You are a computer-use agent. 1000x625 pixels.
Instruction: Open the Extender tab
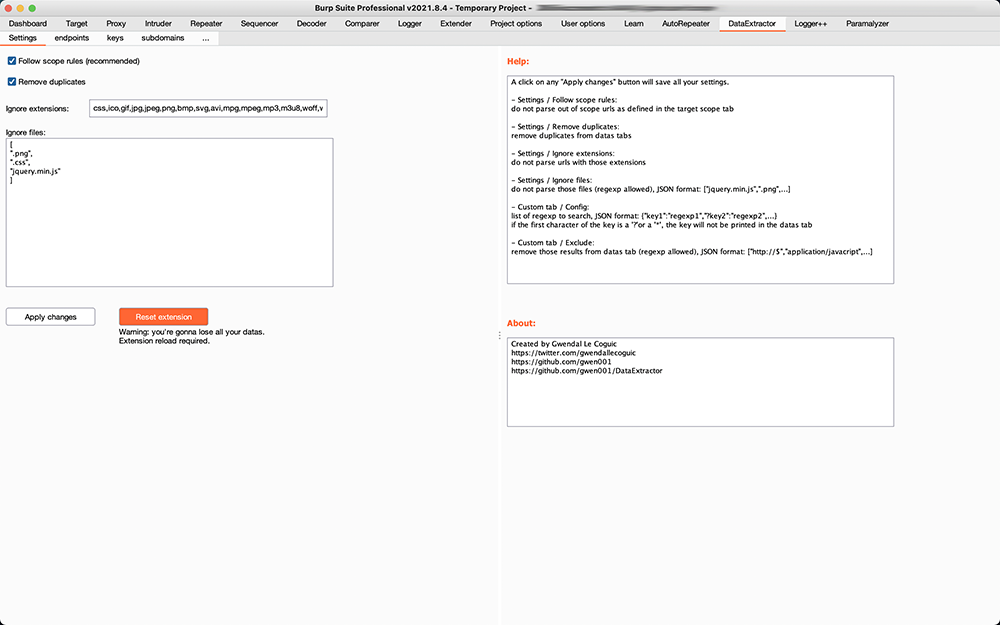(456, 24)
